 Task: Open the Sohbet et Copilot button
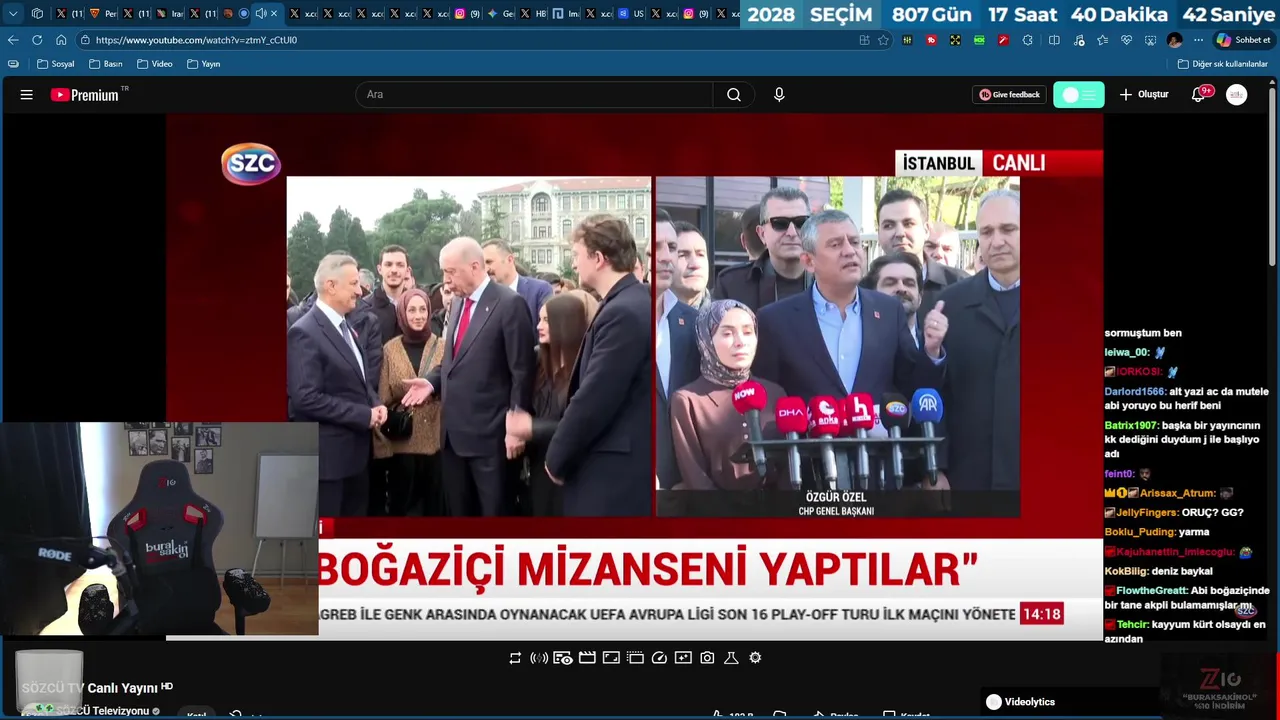[1243, 40]
